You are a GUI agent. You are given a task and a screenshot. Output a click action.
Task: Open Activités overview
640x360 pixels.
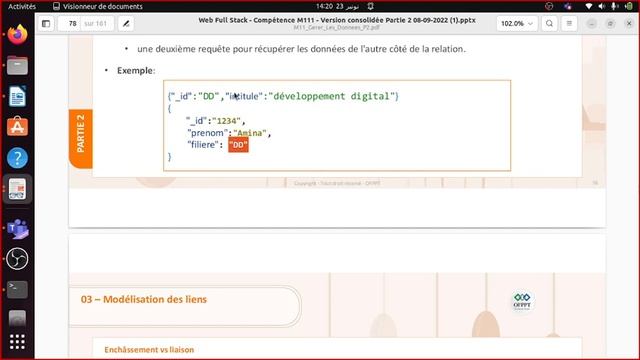pyautogui.click(x=22, y=6)
